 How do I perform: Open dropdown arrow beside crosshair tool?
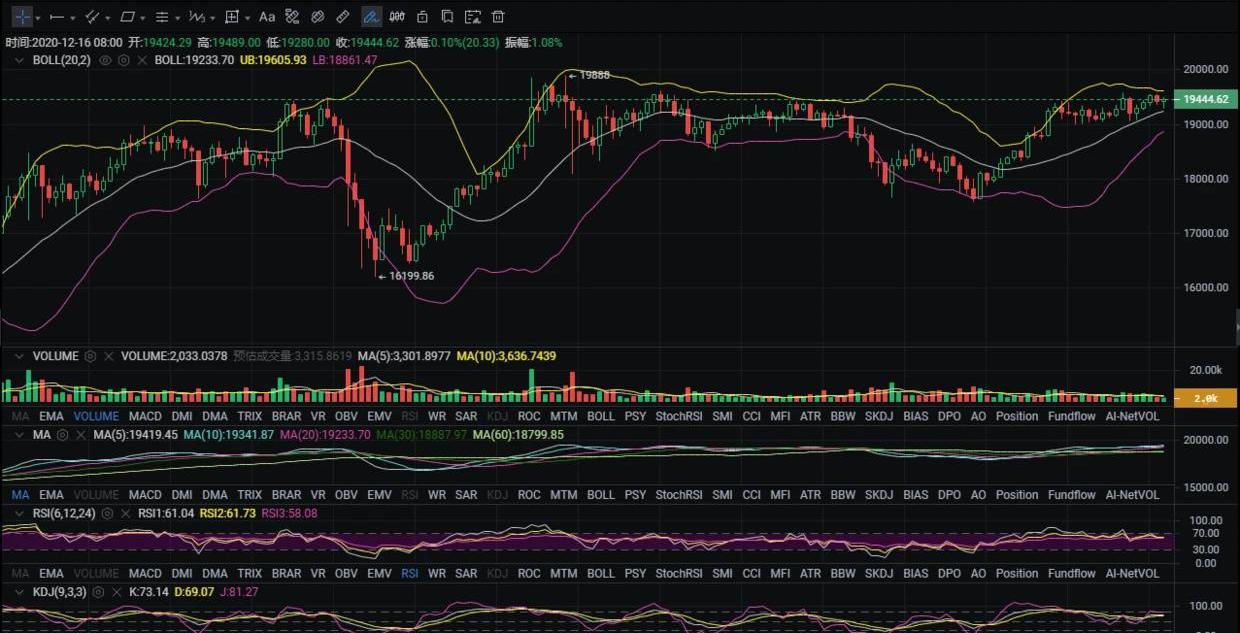pyautogui.click(x=38, y=18)
